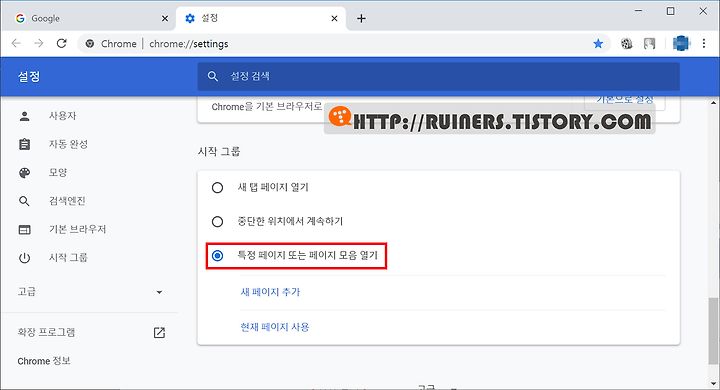
Task: Click 새 페이지 추가 link
Action: click(270, 292)
